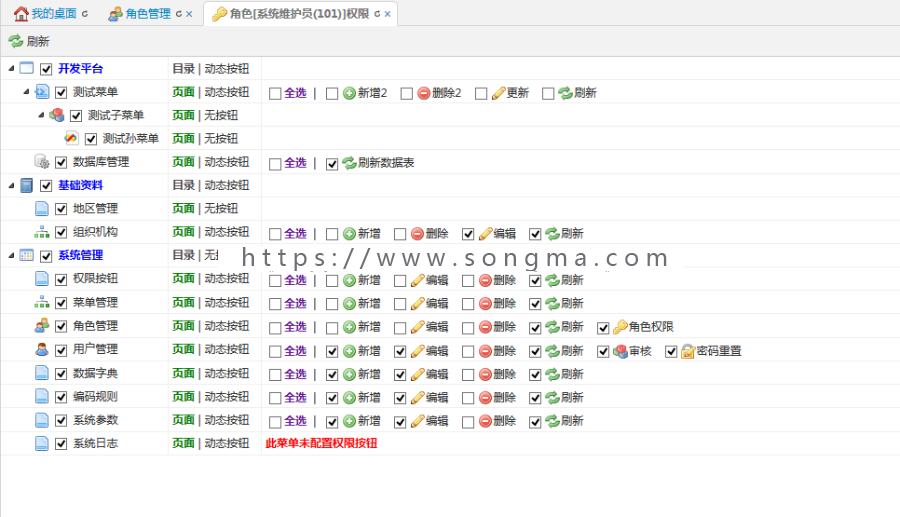The image size is (900, 517).
Task: Click the 密码重置 lock icon in 用户管理 row
Action: click(688, 351)
